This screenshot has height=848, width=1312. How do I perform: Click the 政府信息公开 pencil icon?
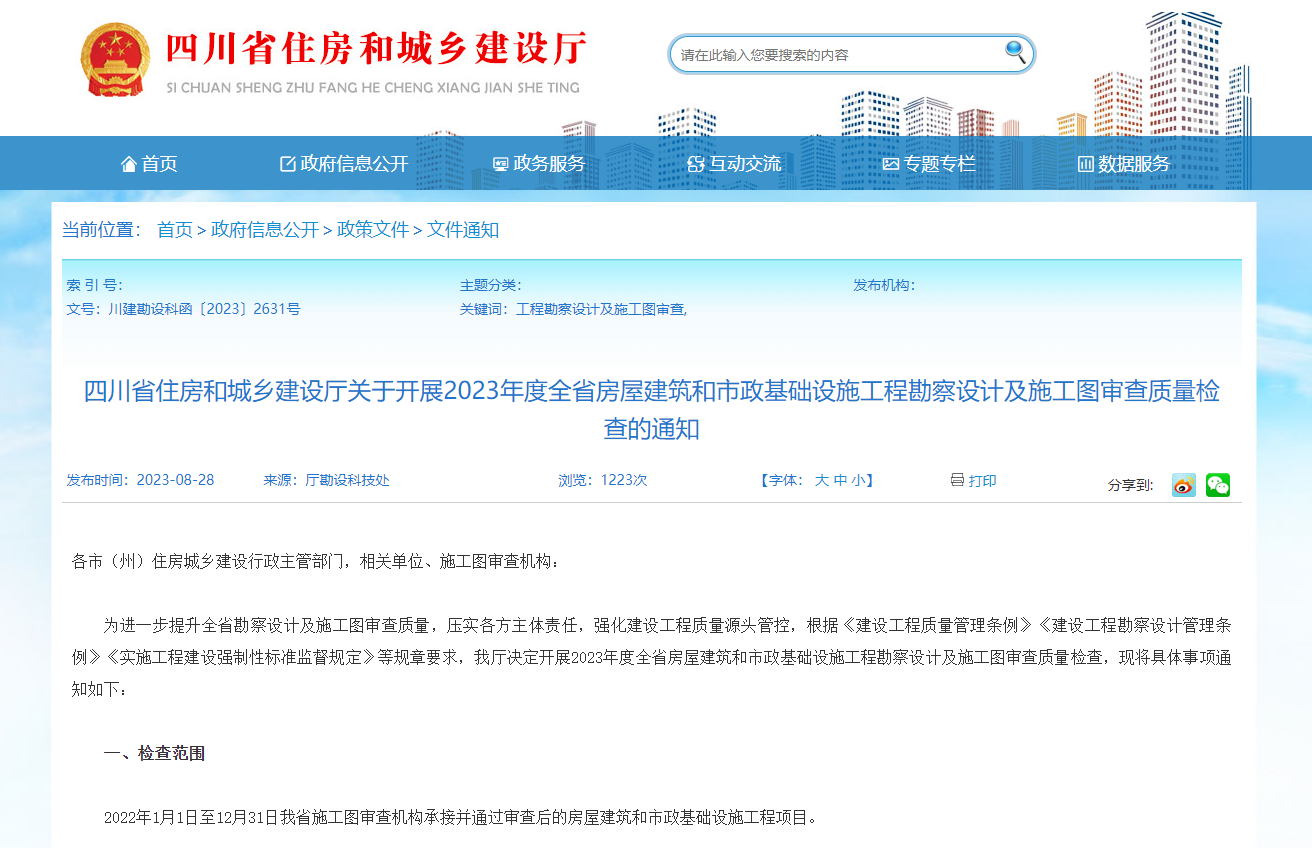[x=287, y=163]
